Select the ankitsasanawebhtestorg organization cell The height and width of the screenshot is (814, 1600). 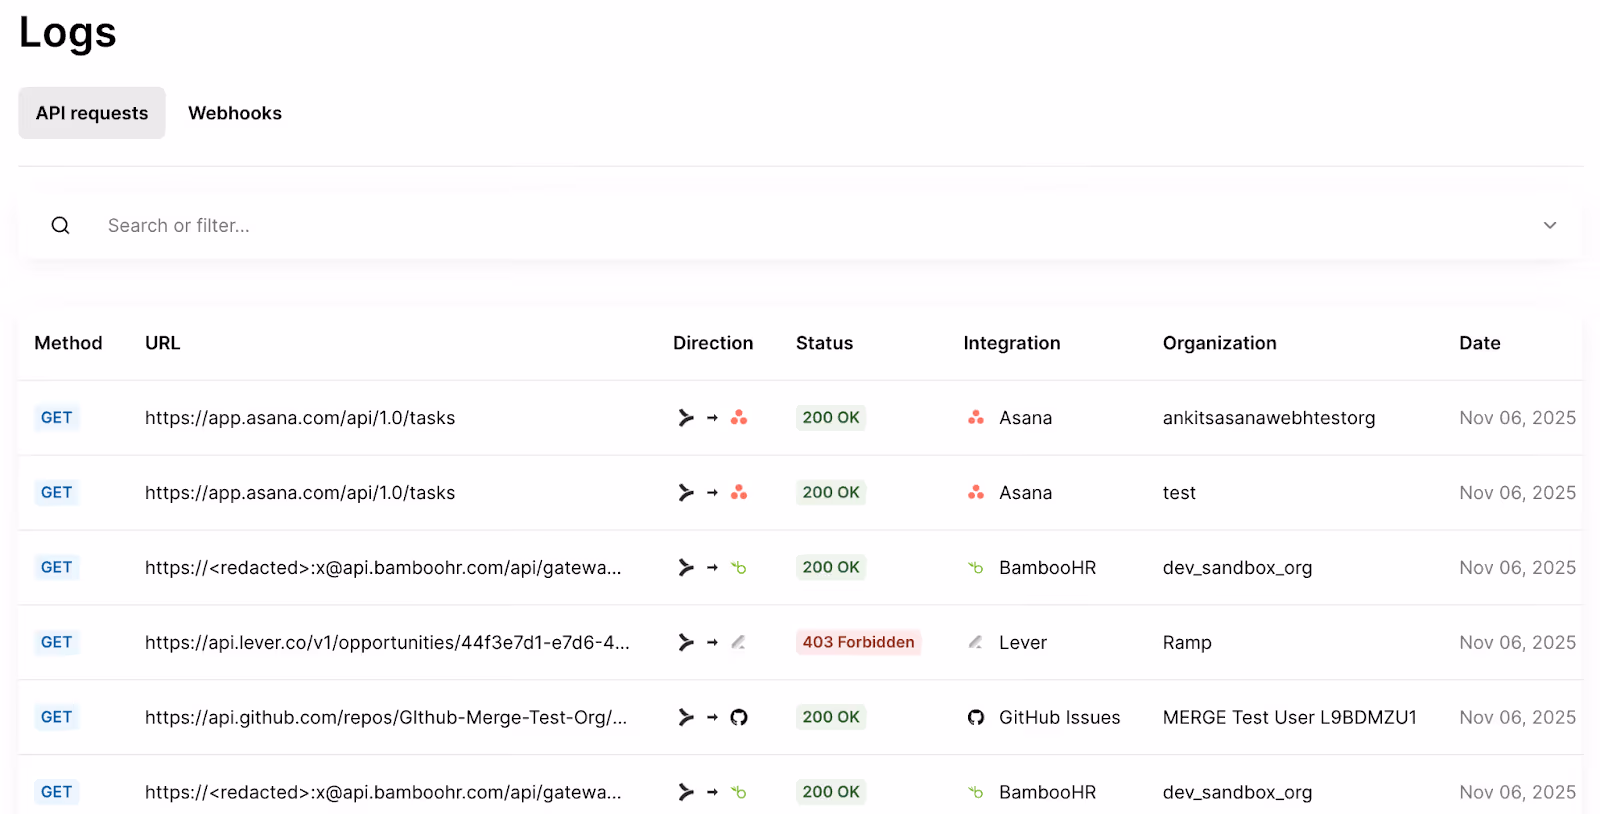pos(1269,418)
